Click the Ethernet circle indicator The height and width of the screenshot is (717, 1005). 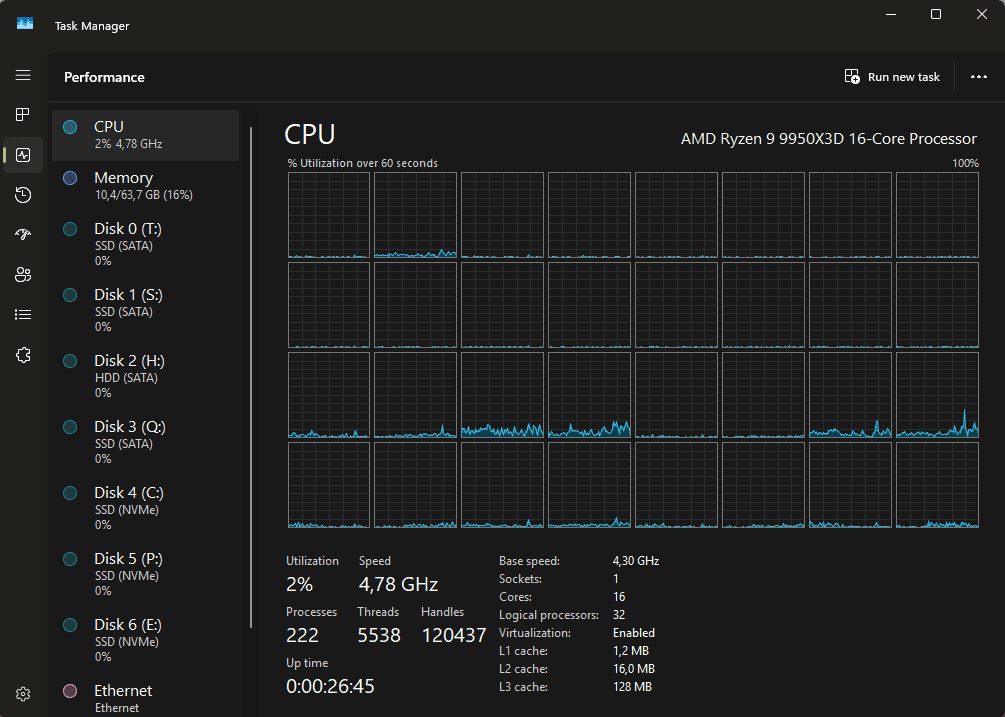coord(71,691)
